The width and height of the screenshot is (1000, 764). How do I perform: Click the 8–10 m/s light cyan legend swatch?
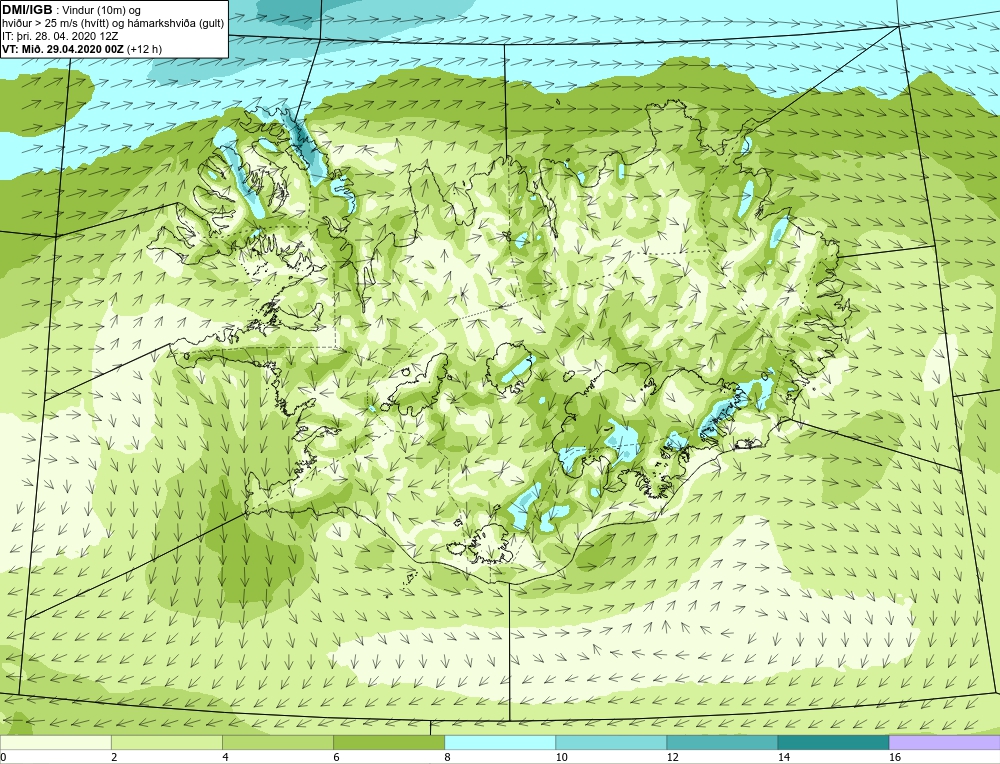click(x=499, y=742)
